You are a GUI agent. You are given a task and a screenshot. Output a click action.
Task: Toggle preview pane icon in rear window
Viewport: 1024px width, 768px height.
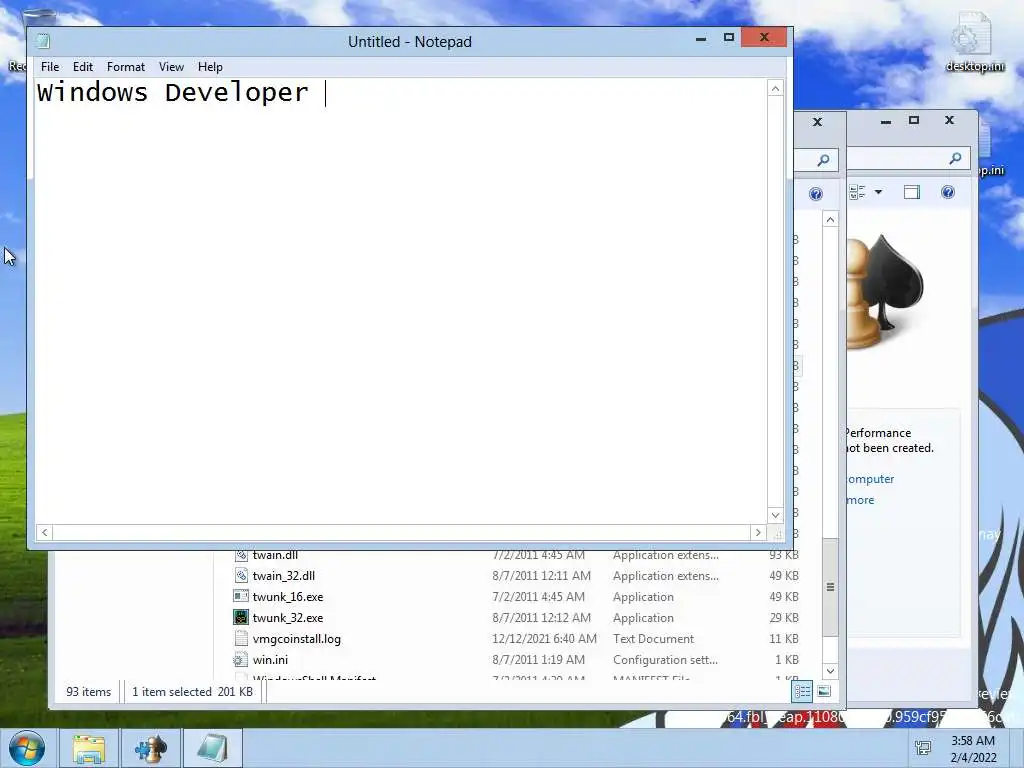coord(912,192)
